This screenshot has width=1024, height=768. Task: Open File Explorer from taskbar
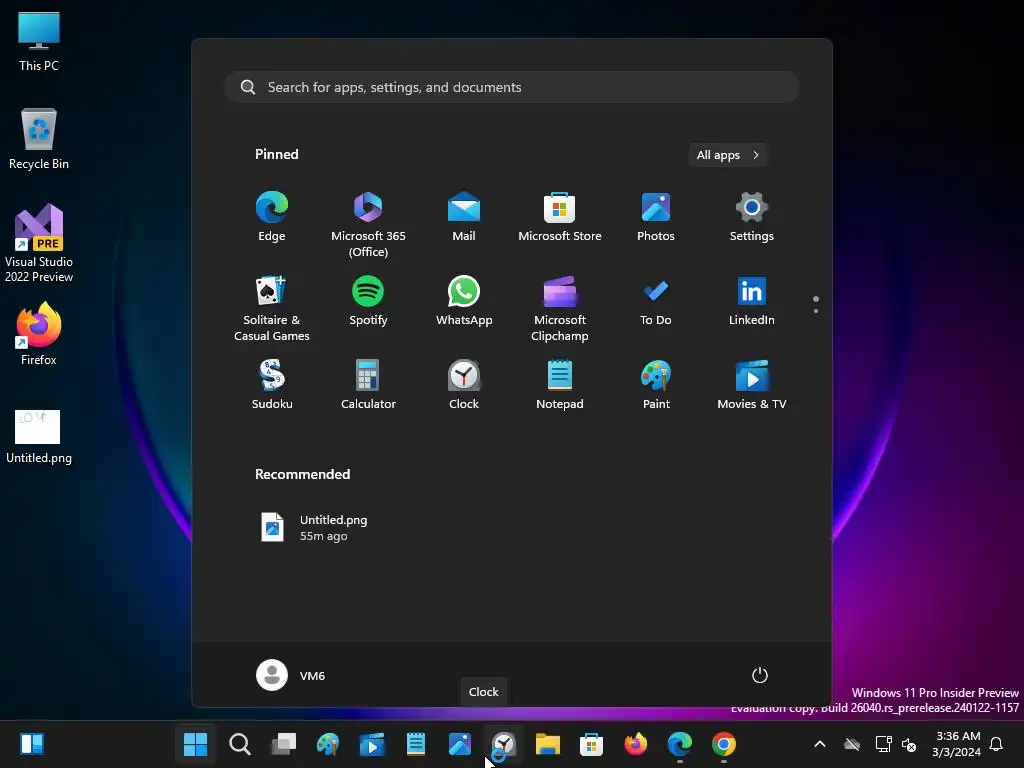547,744
